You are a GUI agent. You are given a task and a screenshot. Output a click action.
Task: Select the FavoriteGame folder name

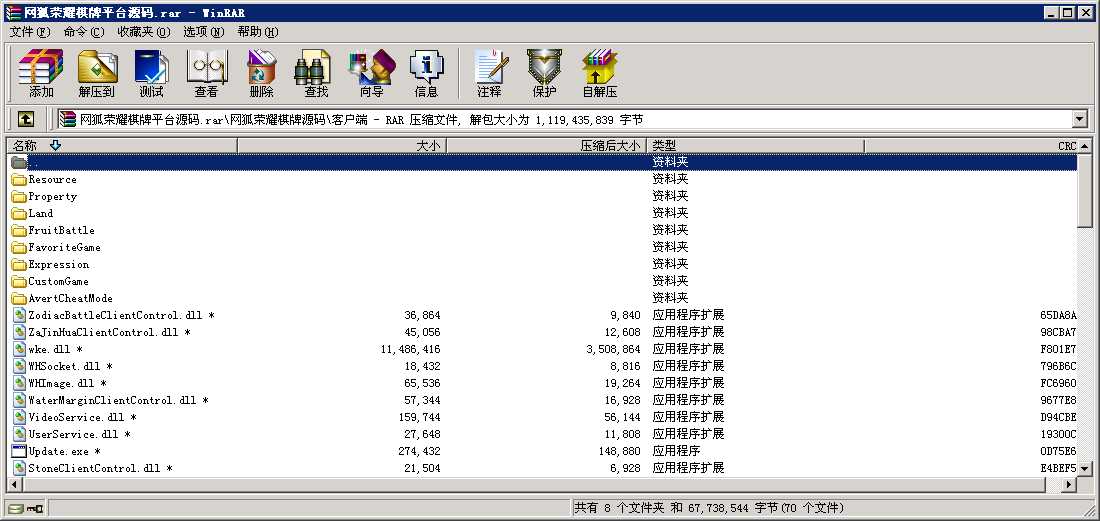tap(65, 248)
